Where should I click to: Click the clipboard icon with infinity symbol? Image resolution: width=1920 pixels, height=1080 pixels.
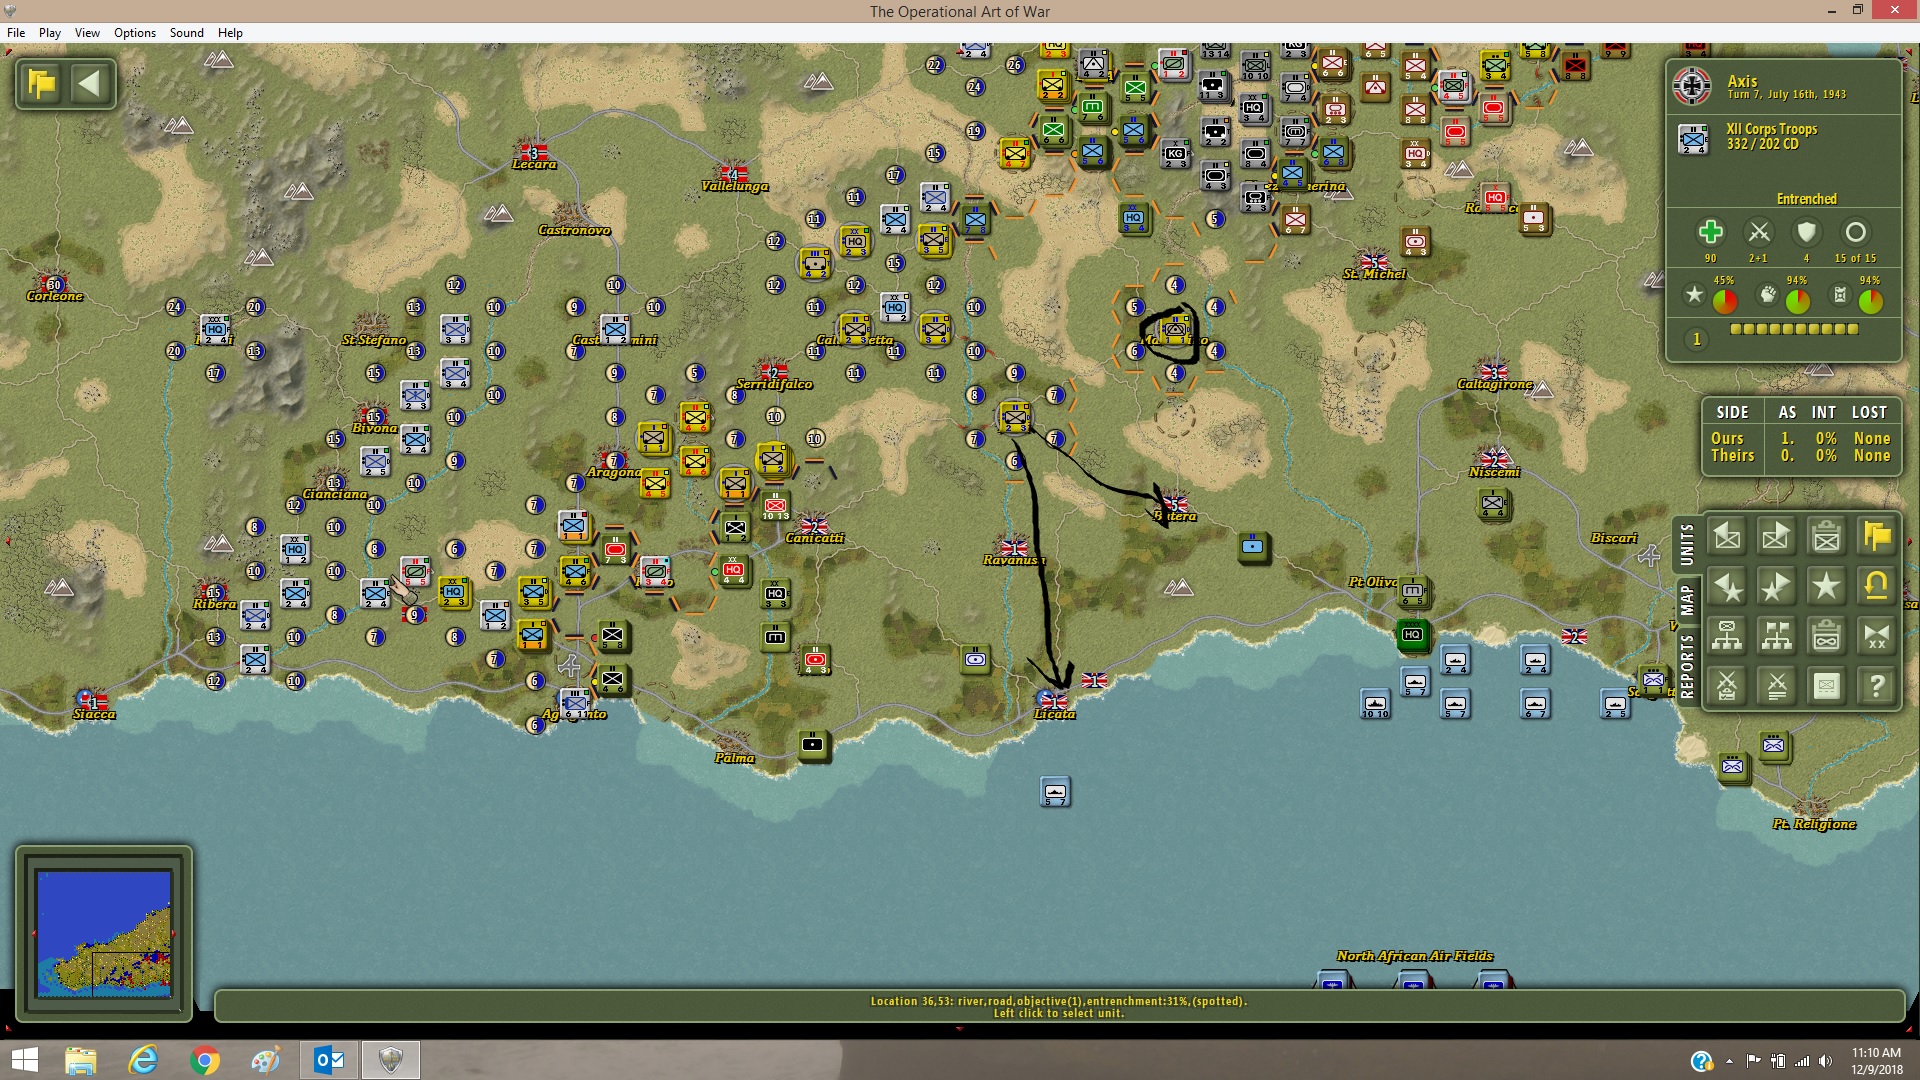click(1827, 636)
